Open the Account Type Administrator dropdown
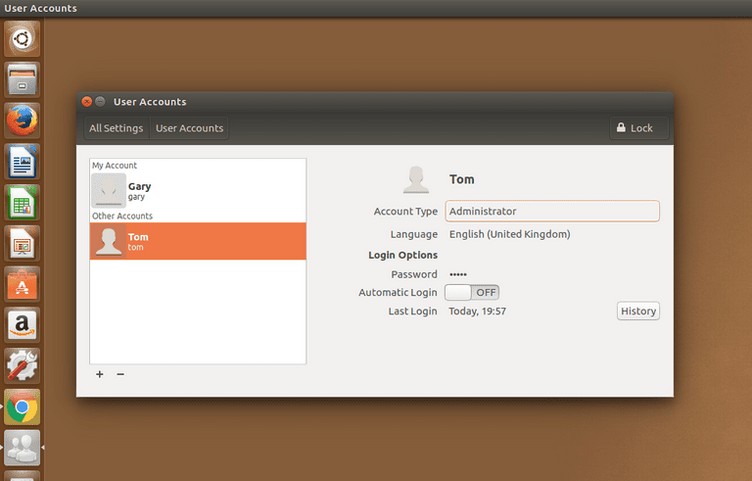The height and width of the screenshot is (481, 752). (552, 211)
